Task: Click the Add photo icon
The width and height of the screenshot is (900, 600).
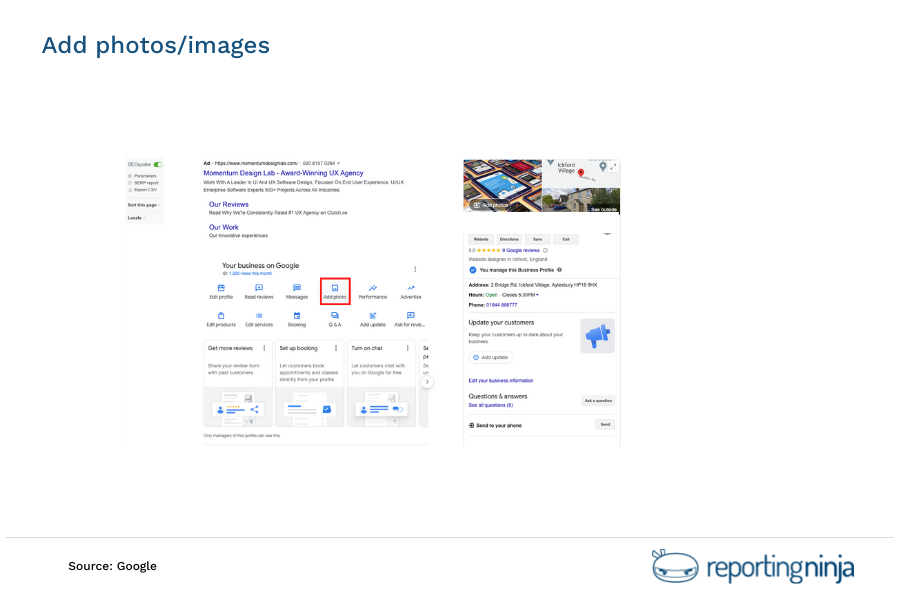Action: (335, 291)
